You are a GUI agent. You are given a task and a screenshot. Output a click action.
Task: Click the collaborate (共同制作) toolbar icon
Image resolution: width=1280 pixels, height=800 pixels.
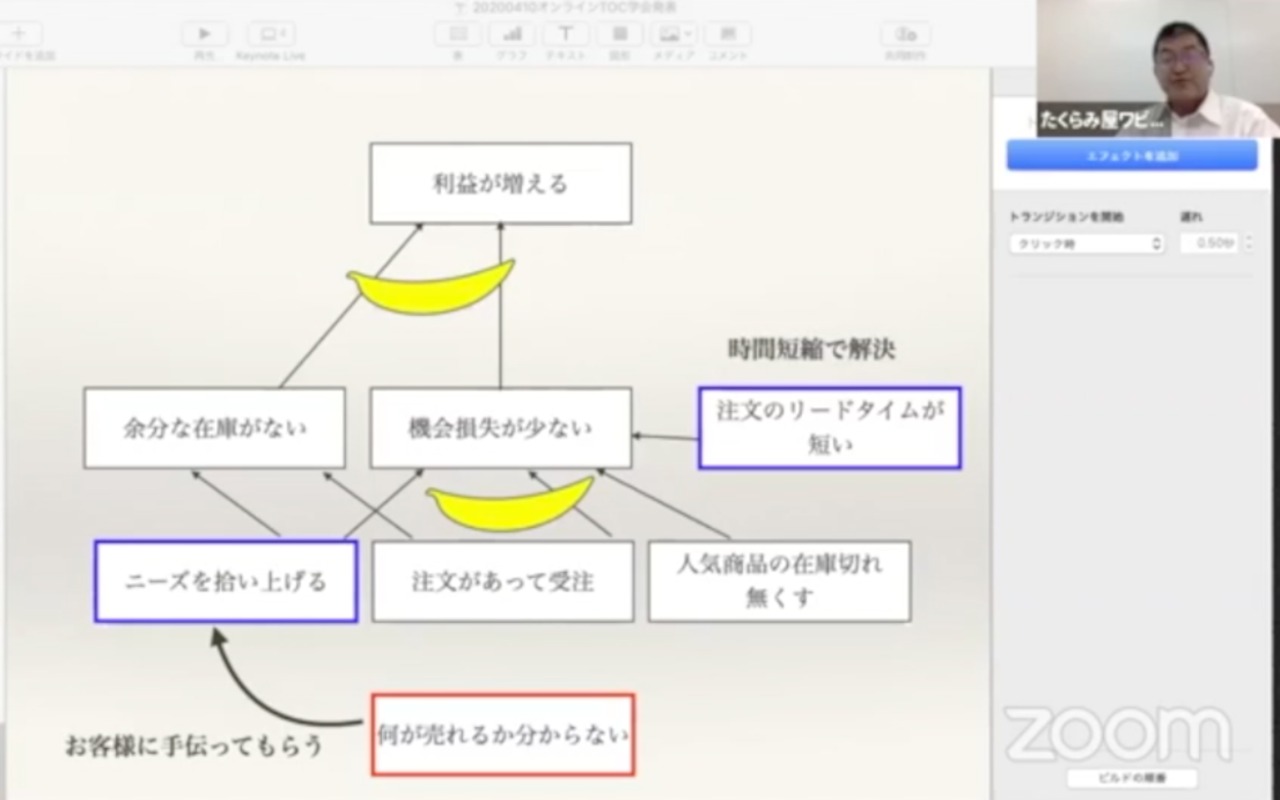coord(905,34)
